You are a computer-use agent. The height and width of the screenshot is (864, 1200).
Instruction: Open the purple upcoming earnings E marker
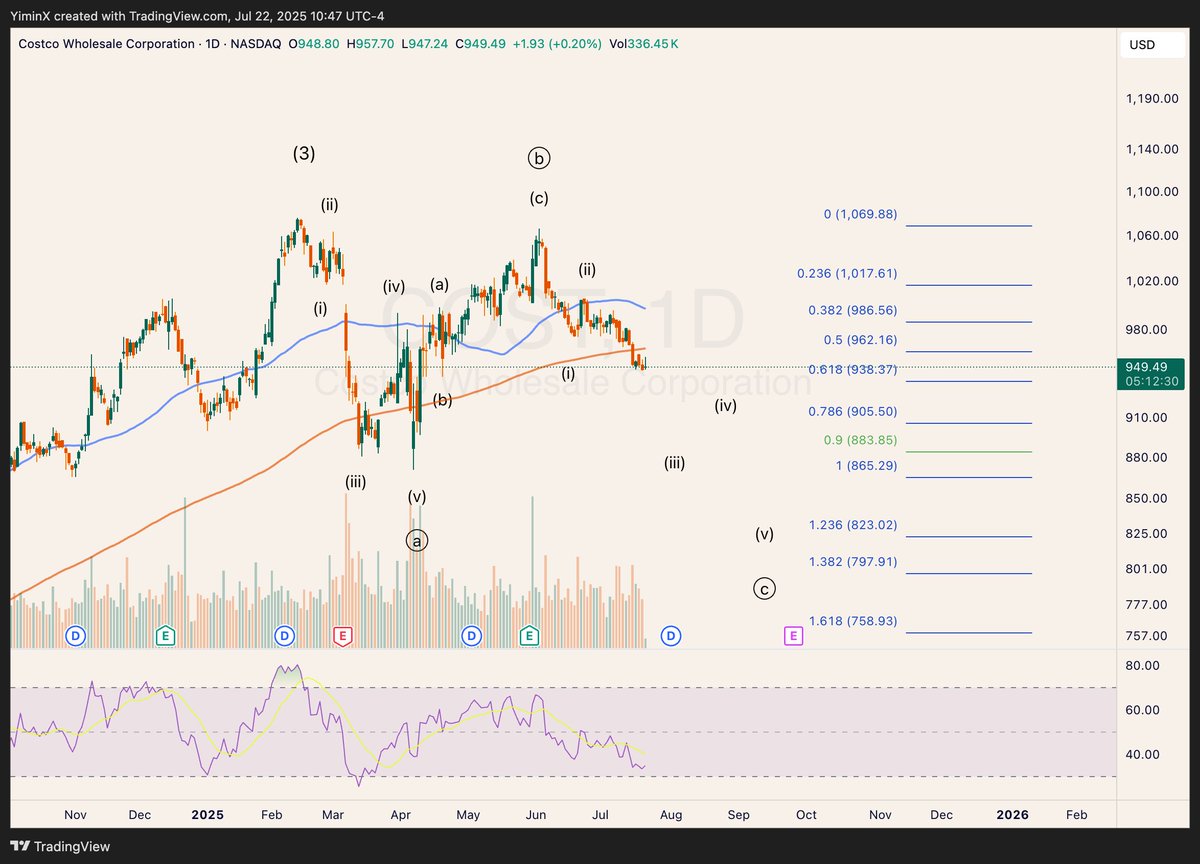pos(793,635)
